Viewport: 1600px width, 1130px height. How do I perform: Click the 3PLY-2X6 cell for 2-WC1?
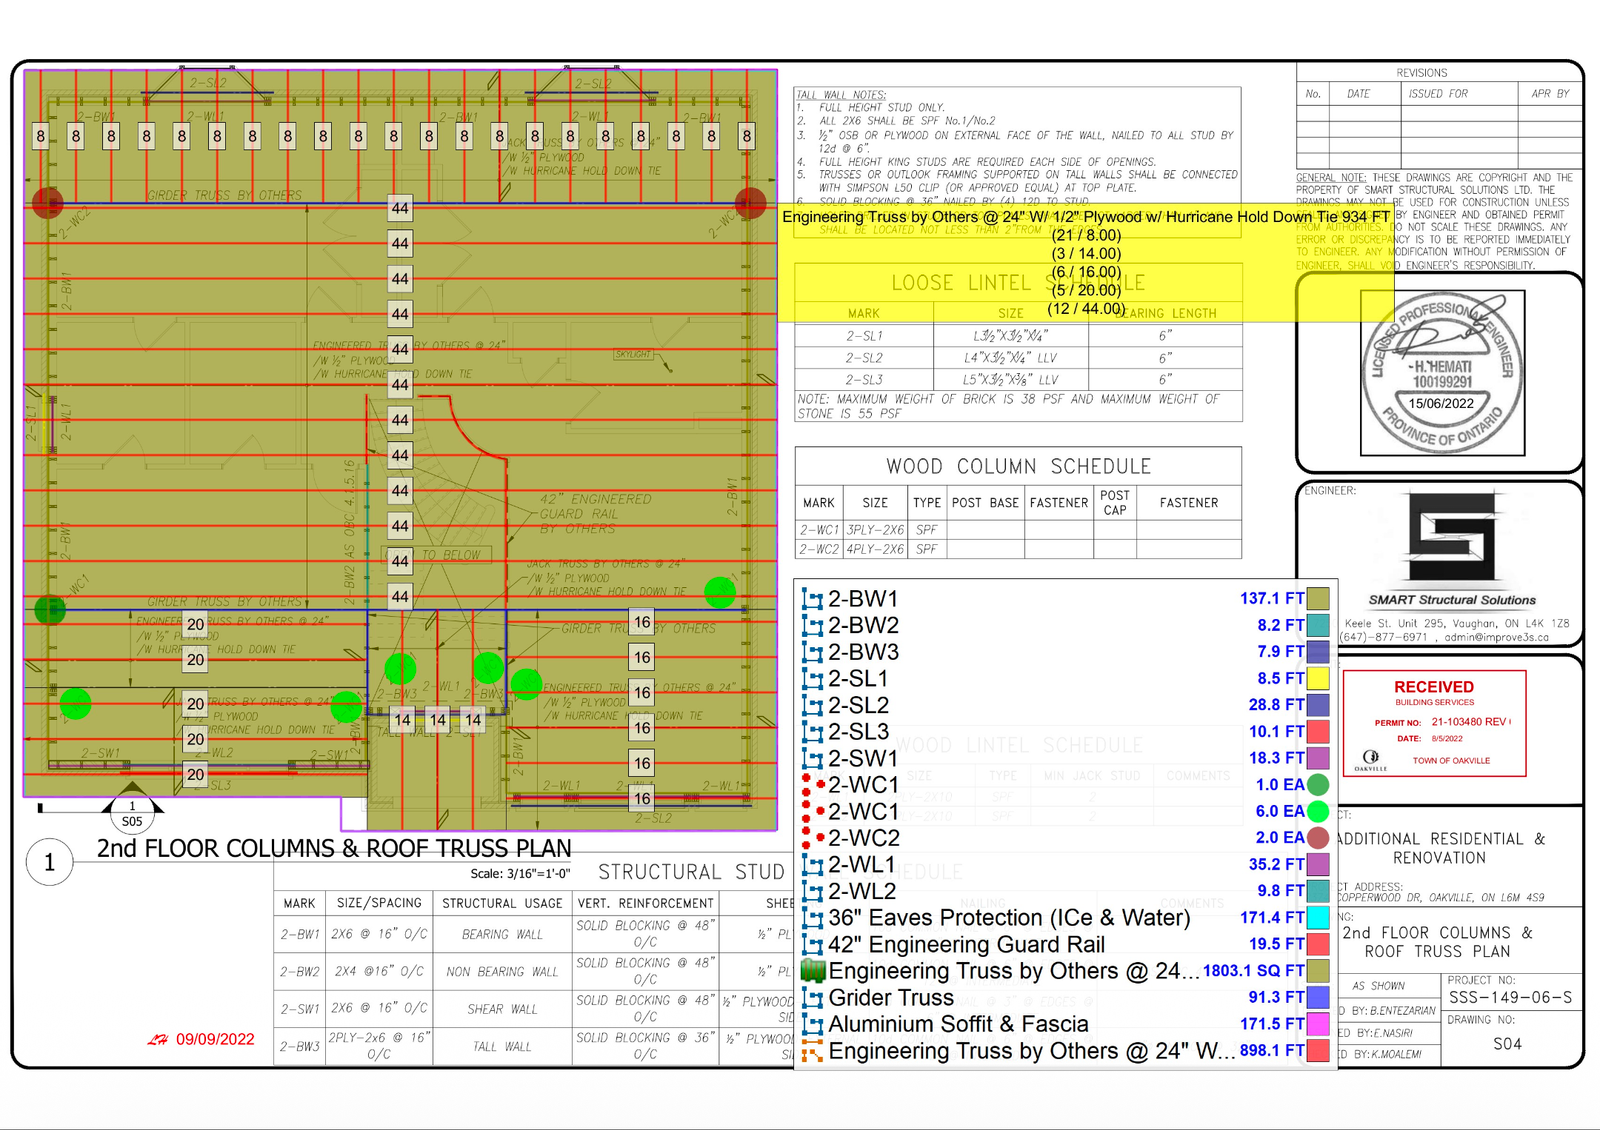875,530
